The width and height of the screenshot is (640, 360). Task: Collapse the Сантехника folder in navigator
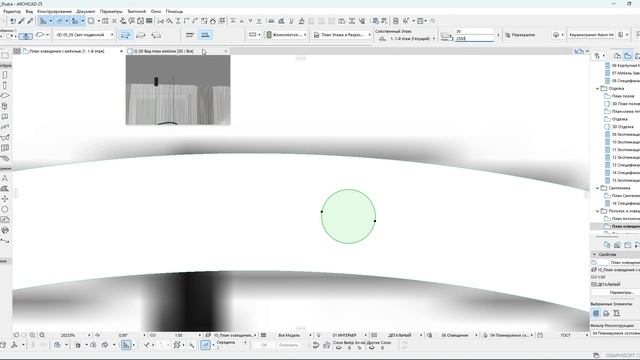(x=598, y=188)
